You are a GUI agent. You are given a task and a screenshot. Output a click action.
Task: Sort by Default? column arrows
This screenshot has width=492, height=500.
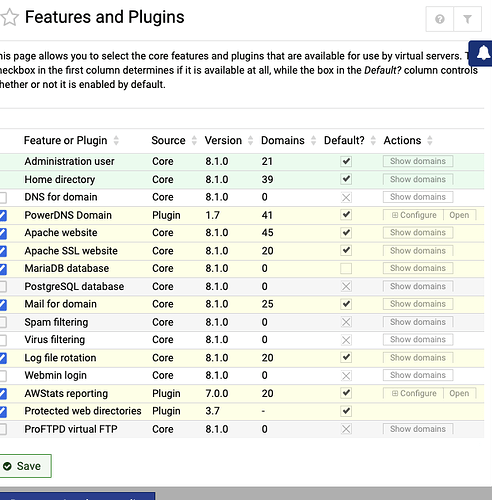[373, 140]
